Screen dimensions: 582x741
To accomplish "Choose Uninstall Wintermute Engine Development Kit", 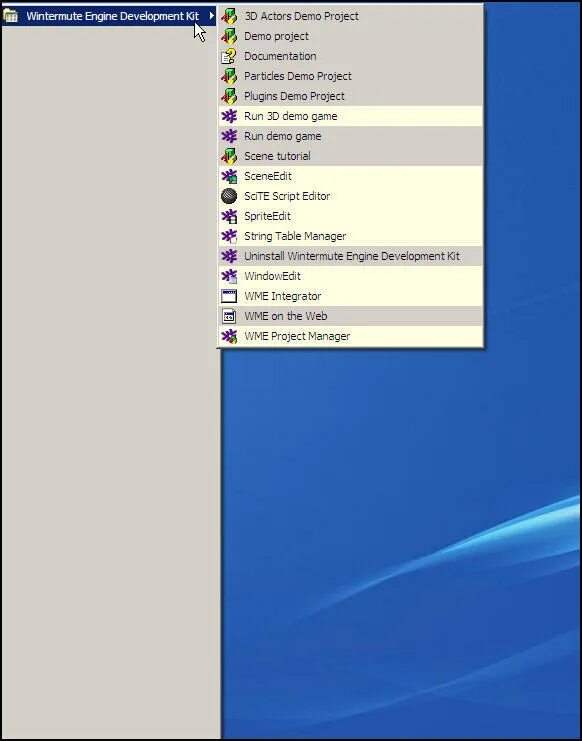I will (x=351, y=256).
